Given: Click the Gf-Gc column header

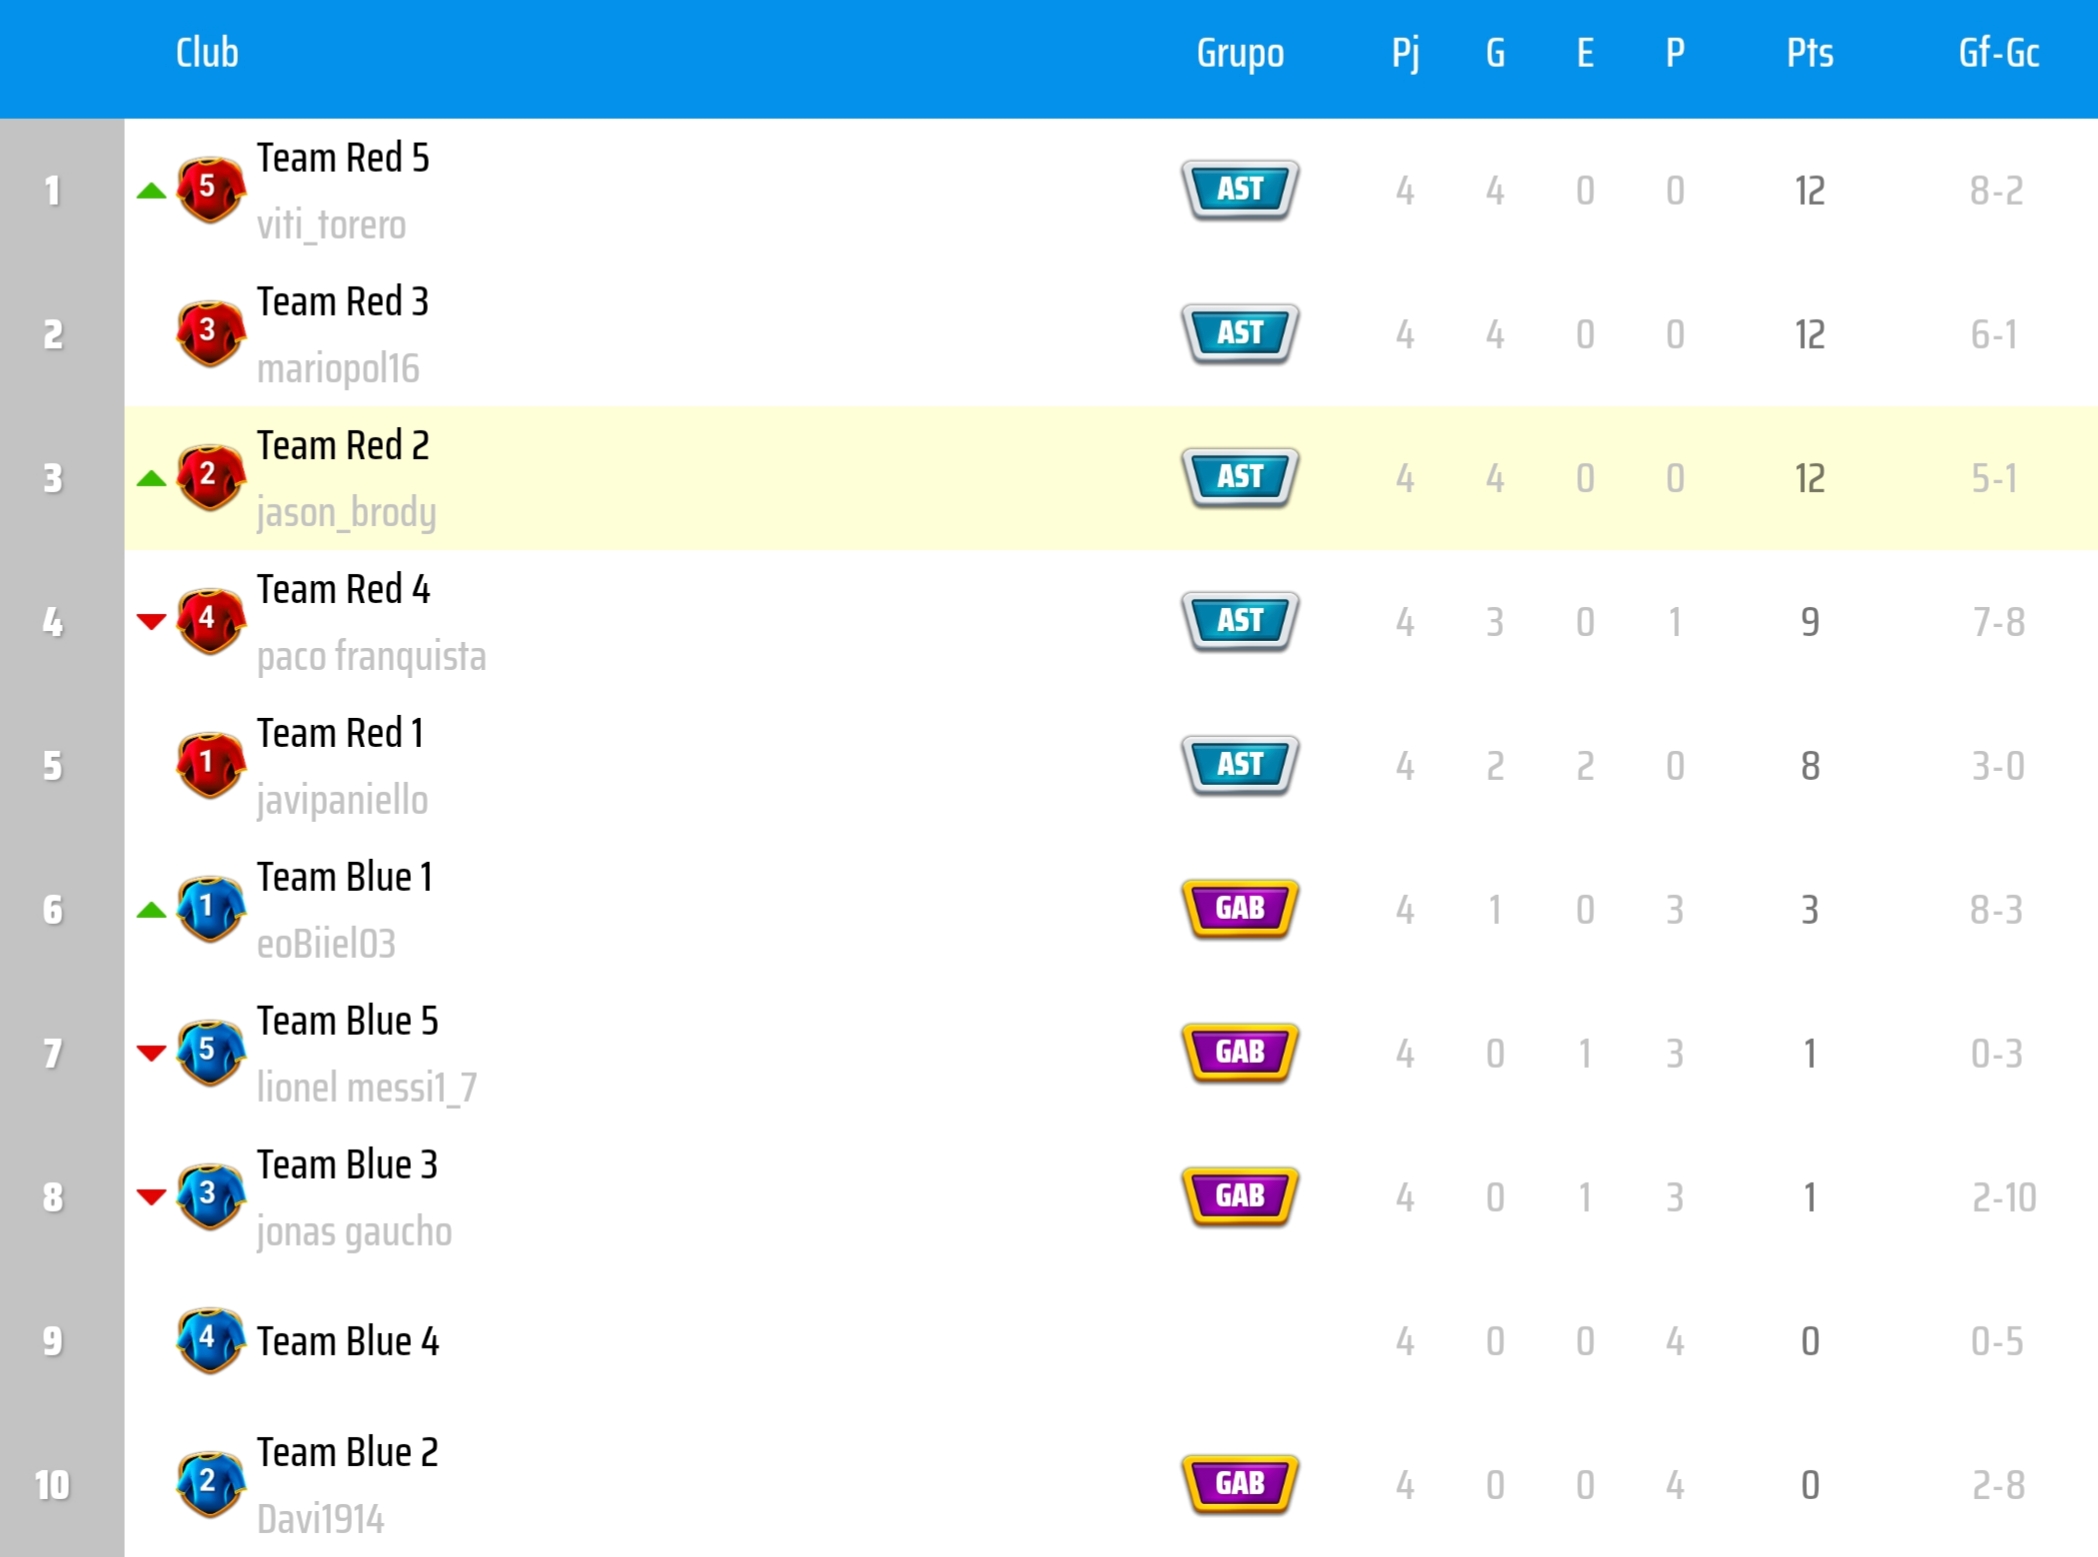Looking at the screenshot, I should 1998,53.
